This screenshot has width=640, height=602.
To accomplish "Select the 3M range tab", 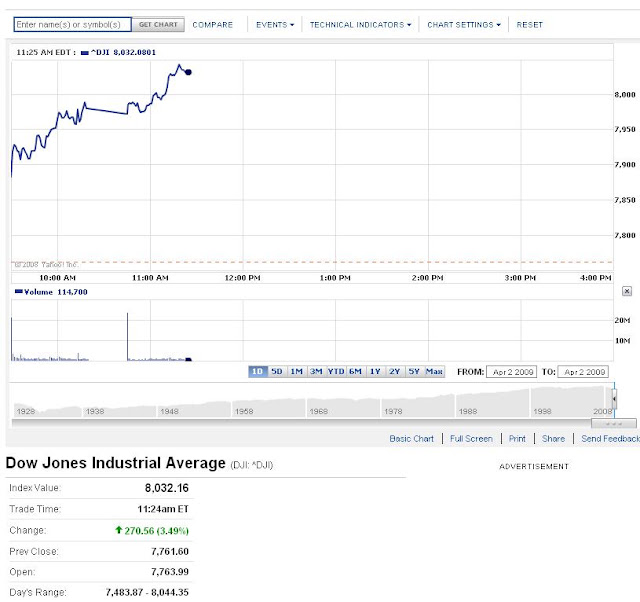I will [316, 371].
